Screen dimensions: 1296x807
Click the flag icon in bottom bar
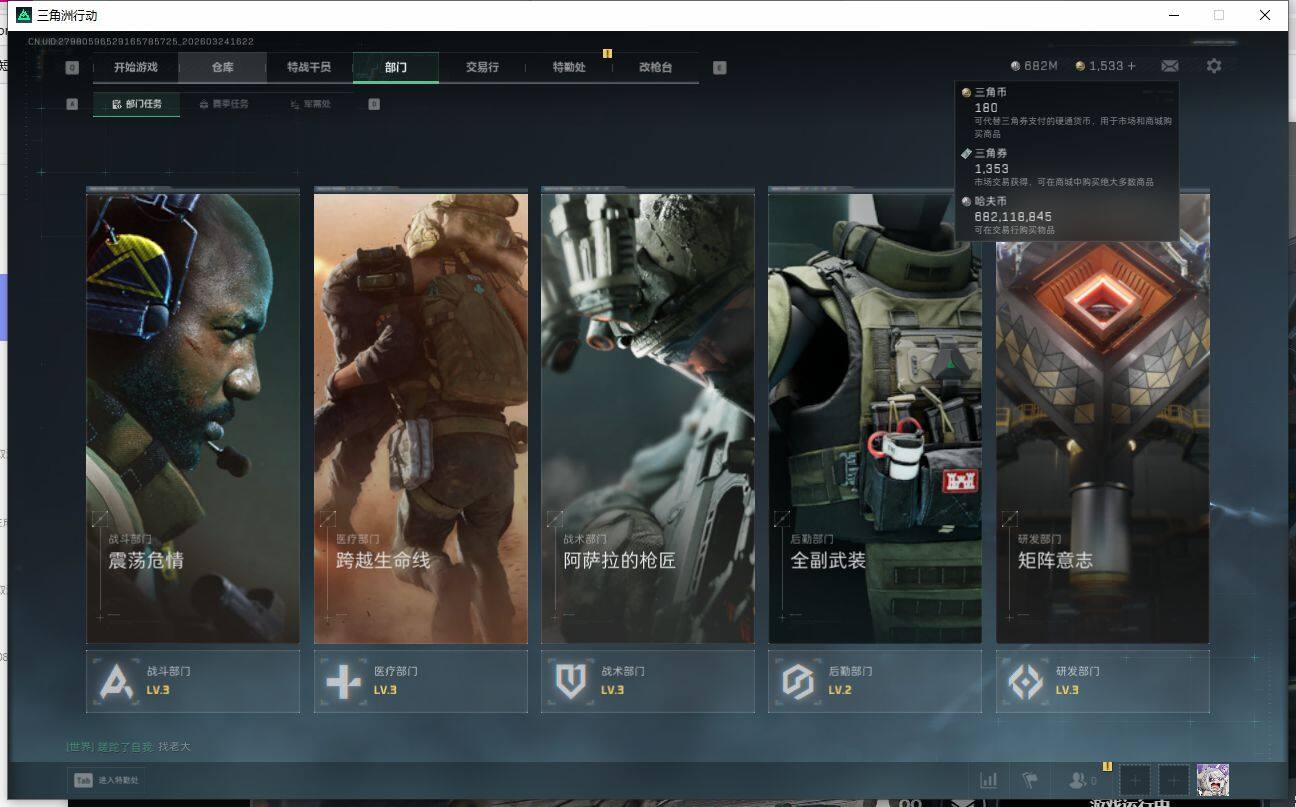click(x=1029, y=780)
